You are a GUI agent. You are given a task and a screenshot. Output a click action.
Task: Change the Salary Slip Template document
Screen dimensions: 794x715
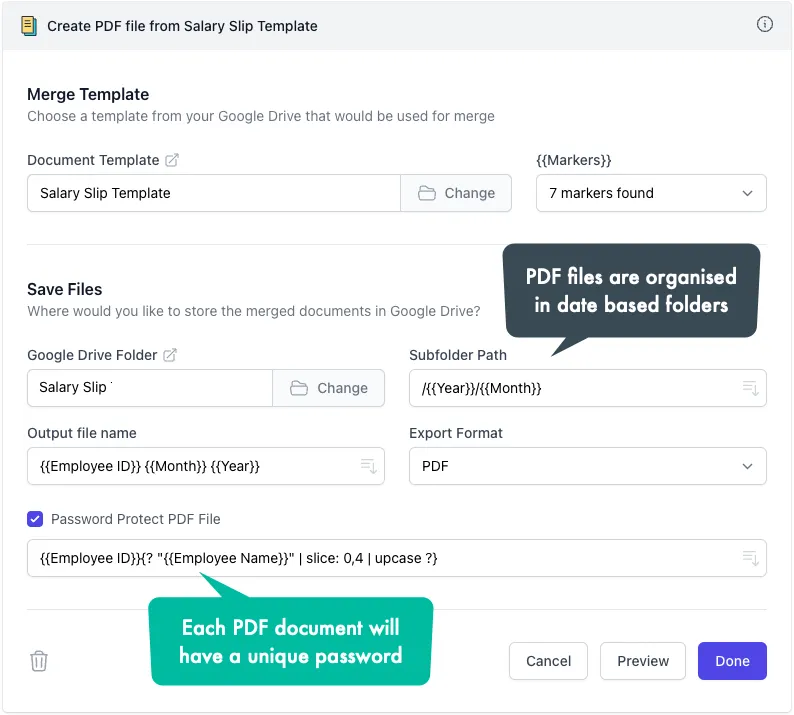(456, 193)
